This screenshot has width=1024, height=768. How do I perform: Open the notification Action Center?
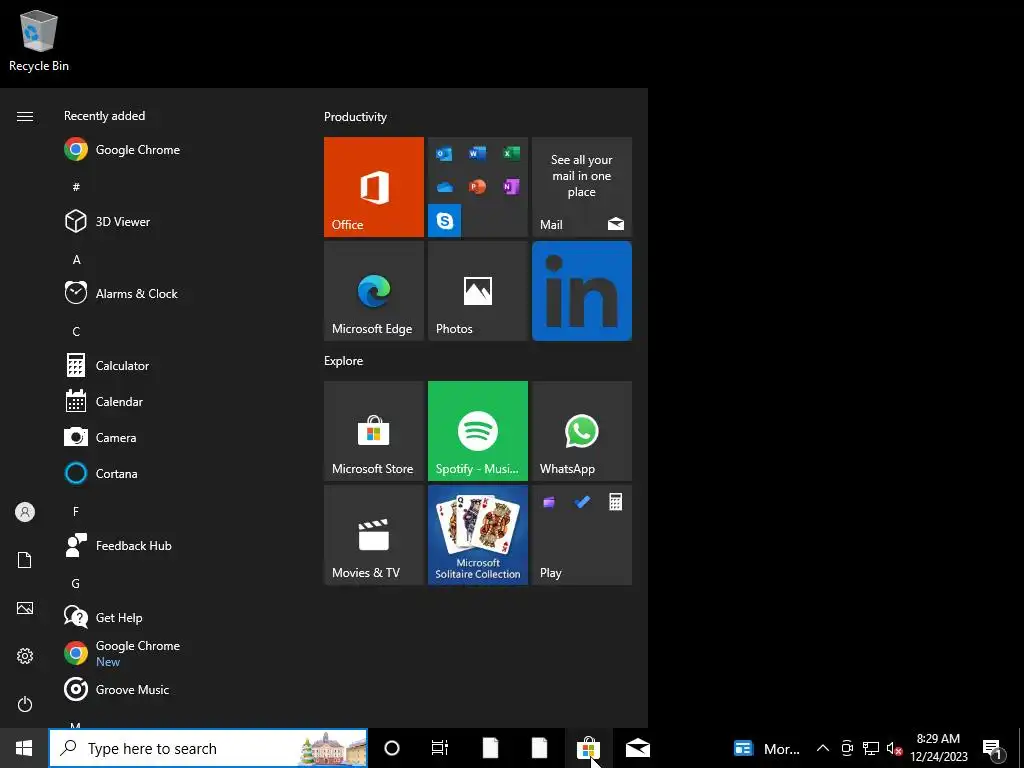click(993, 749)
